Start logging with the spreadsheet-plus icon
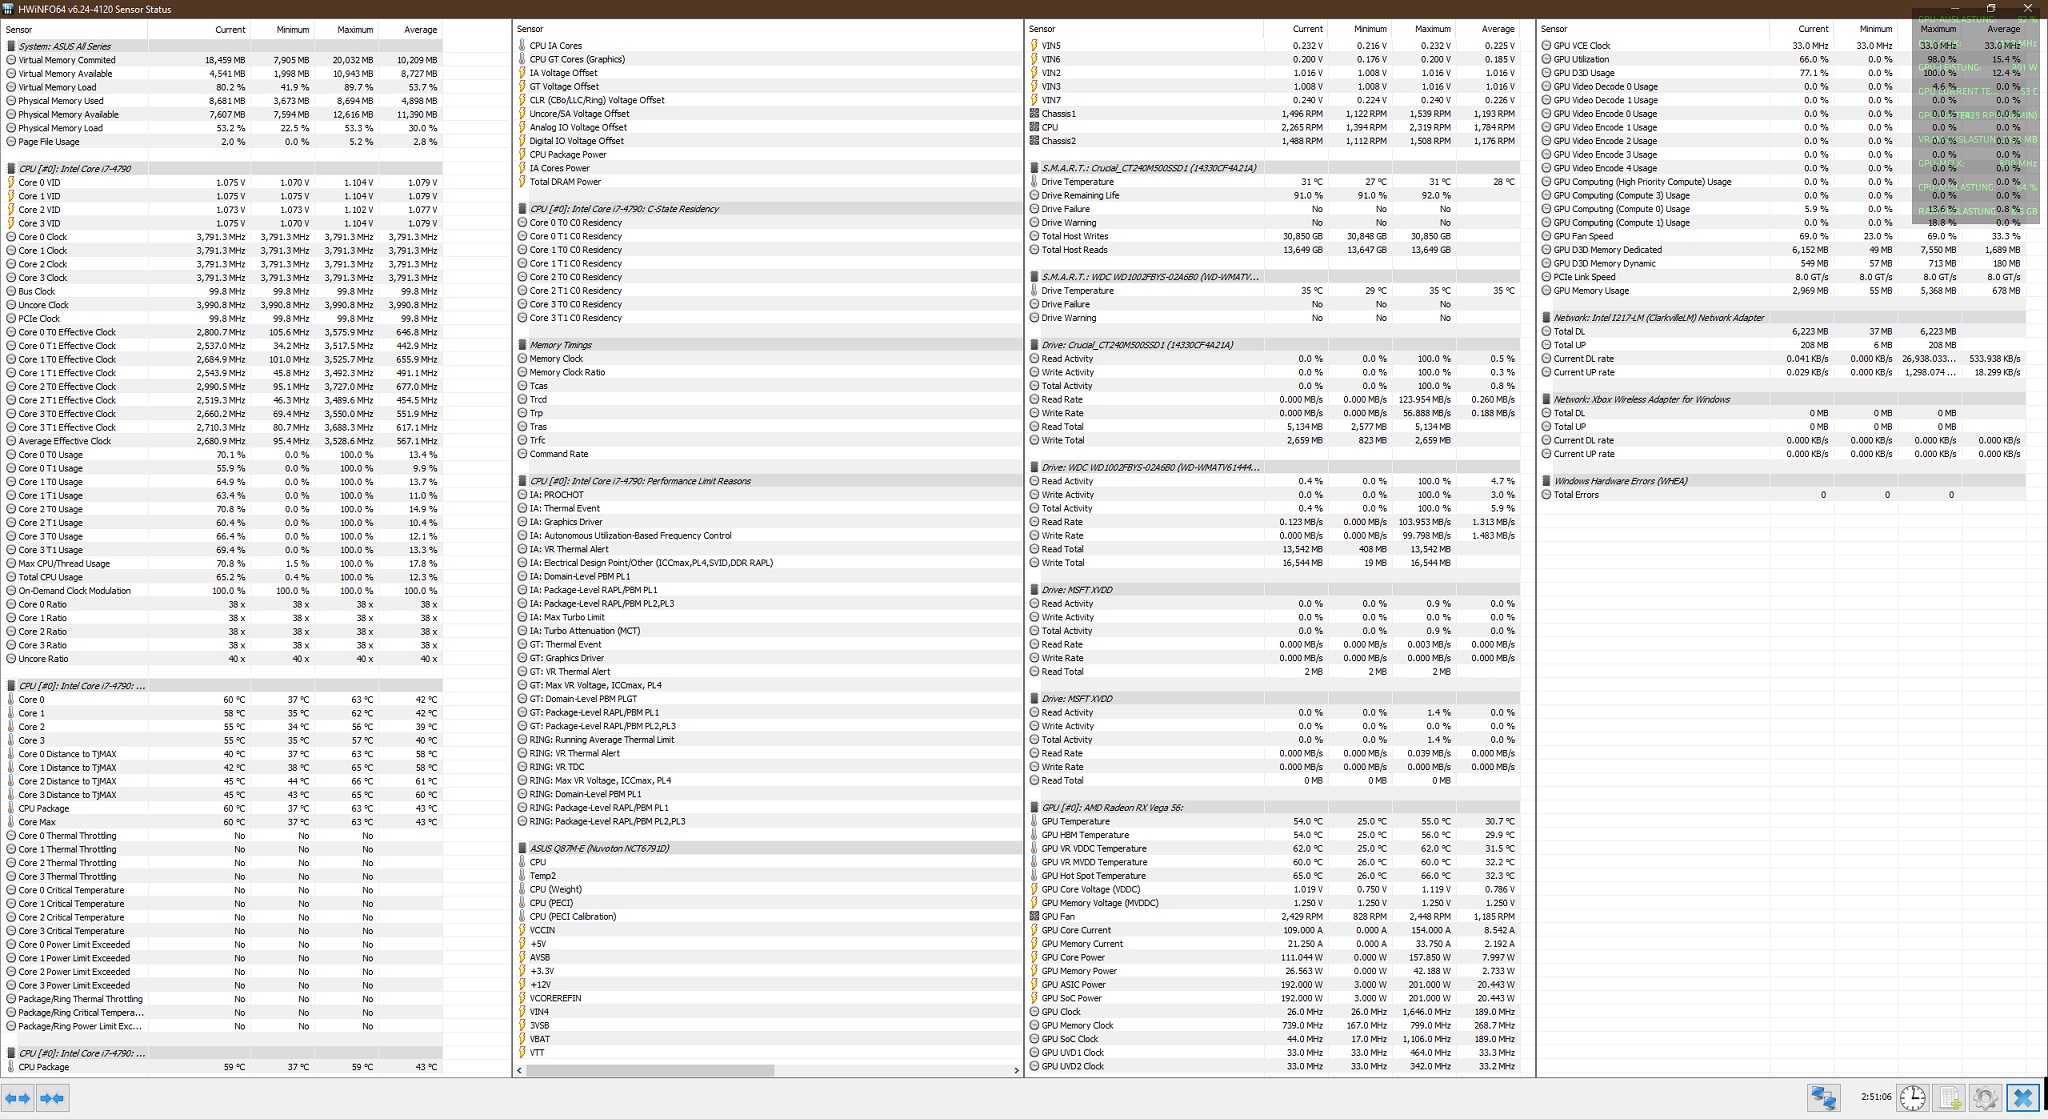This screenshot has width=2048, height=1119. click(1950, 1098)
